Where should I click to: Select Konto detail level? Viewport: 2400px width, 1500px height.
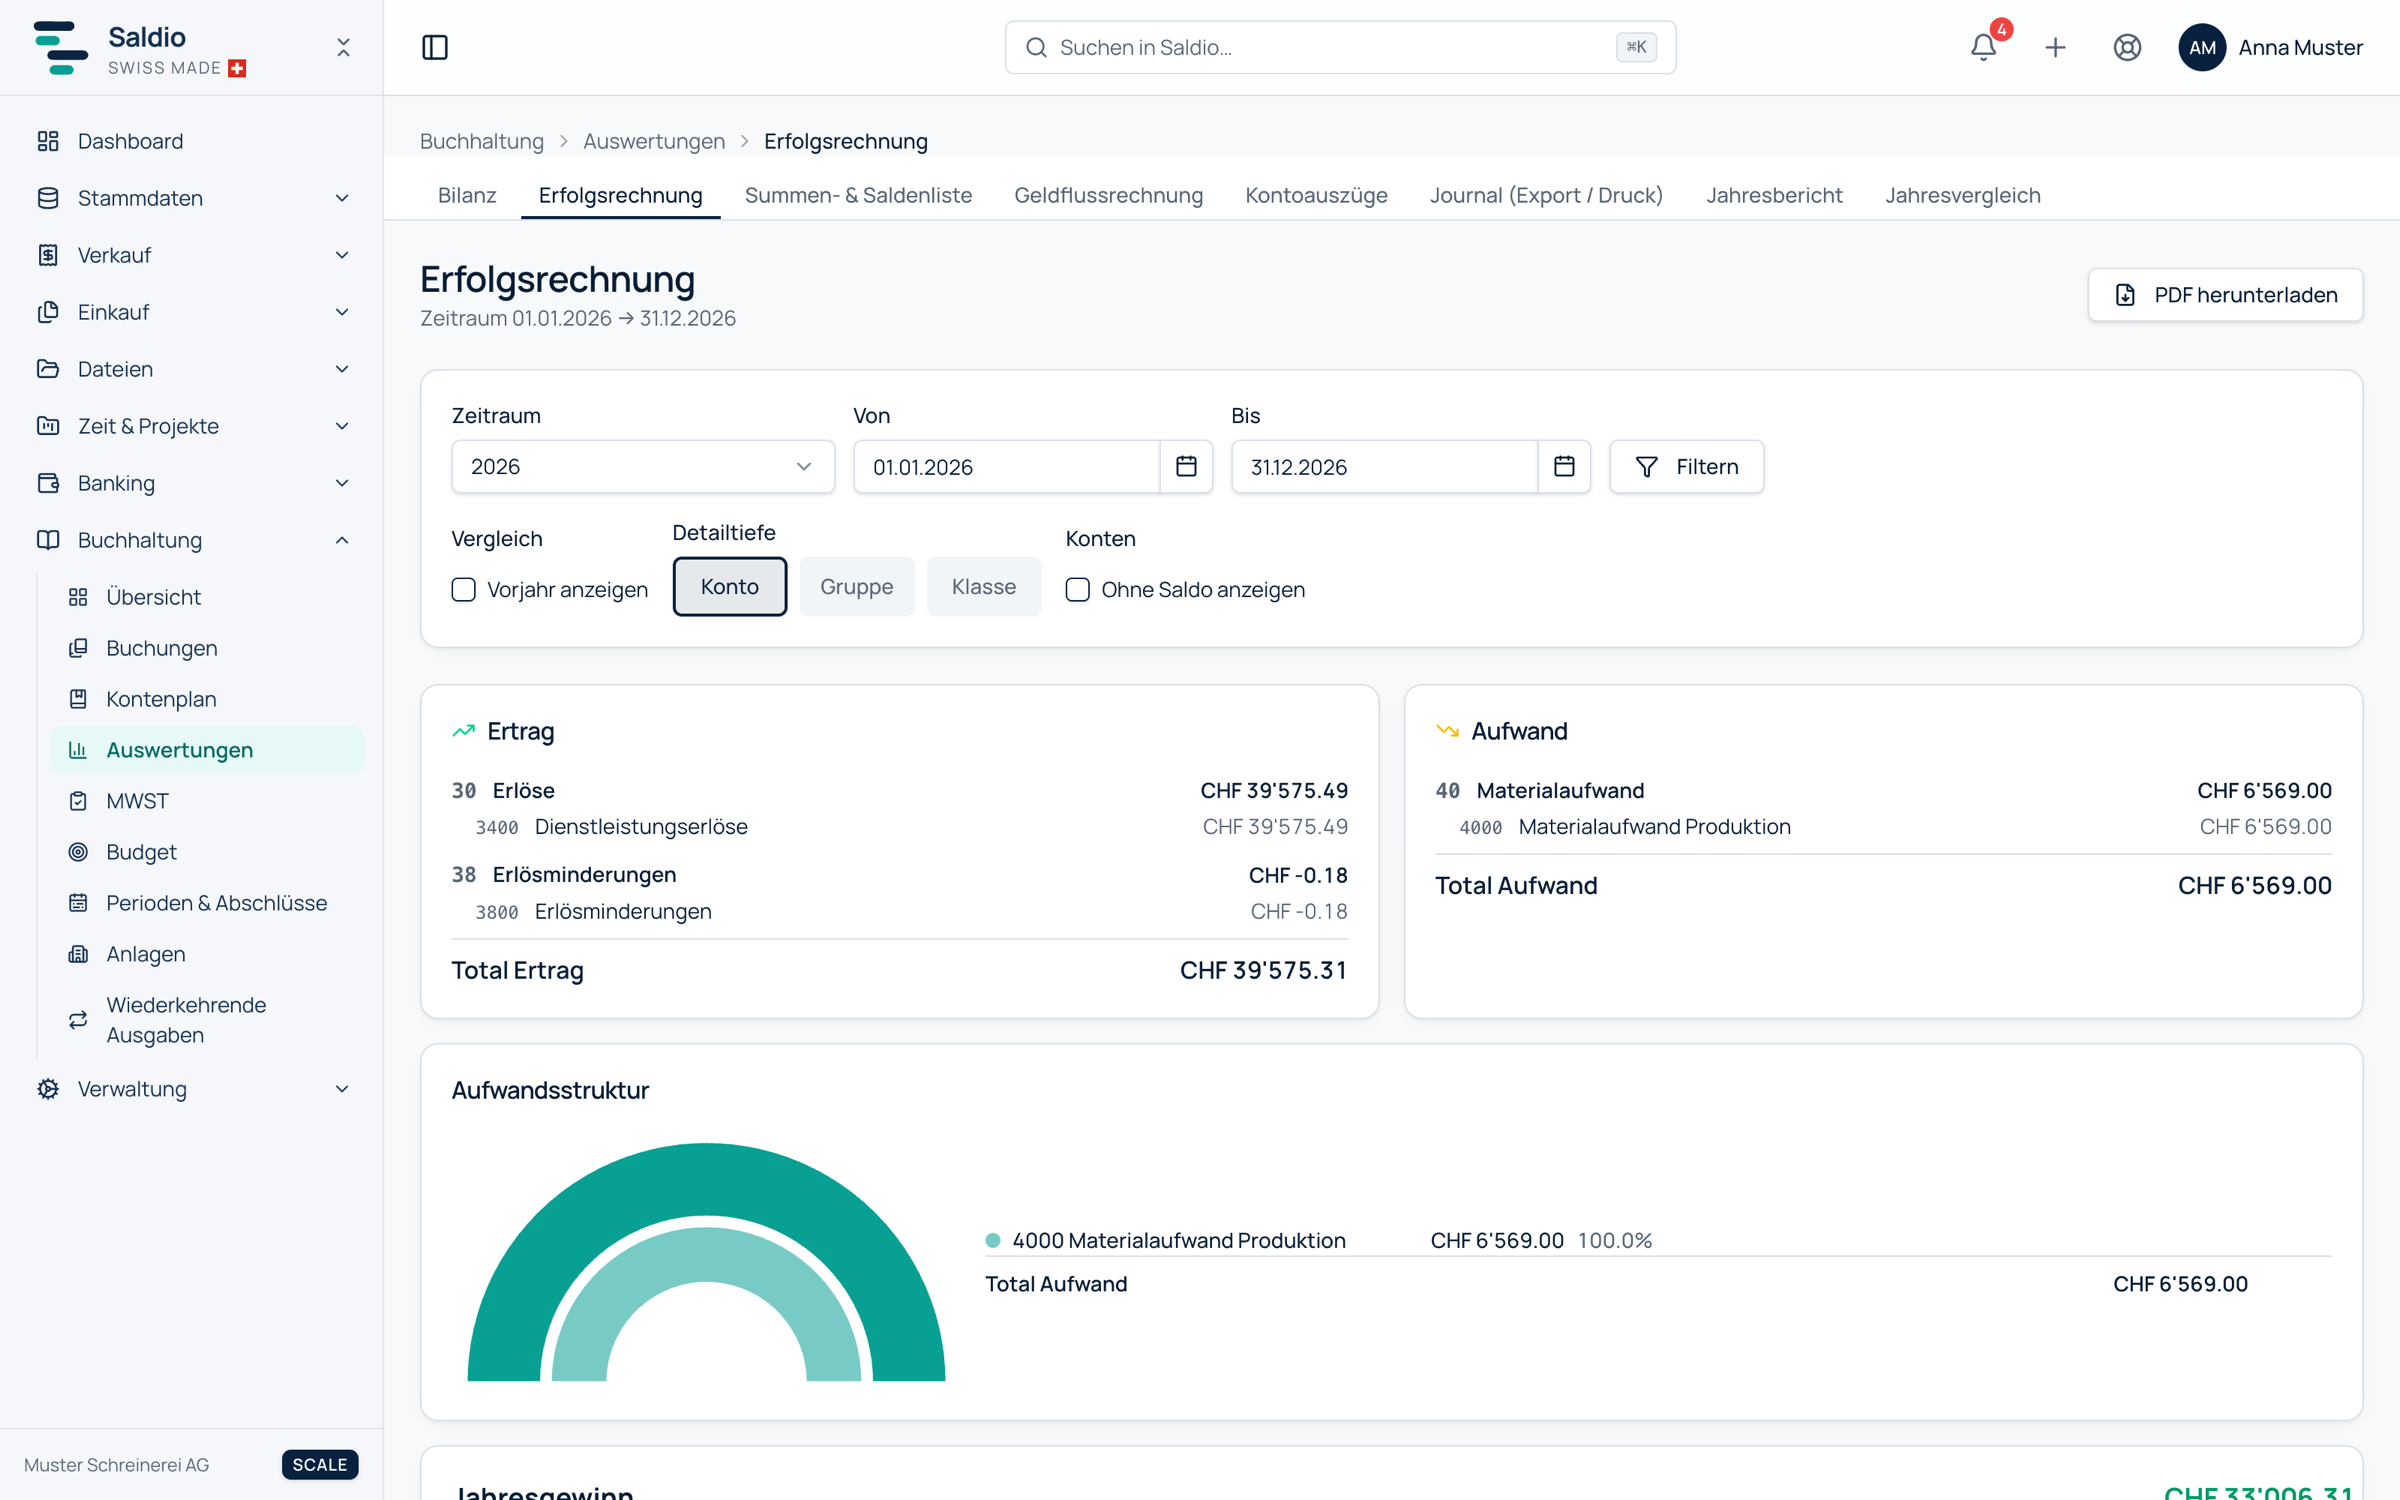729,587
